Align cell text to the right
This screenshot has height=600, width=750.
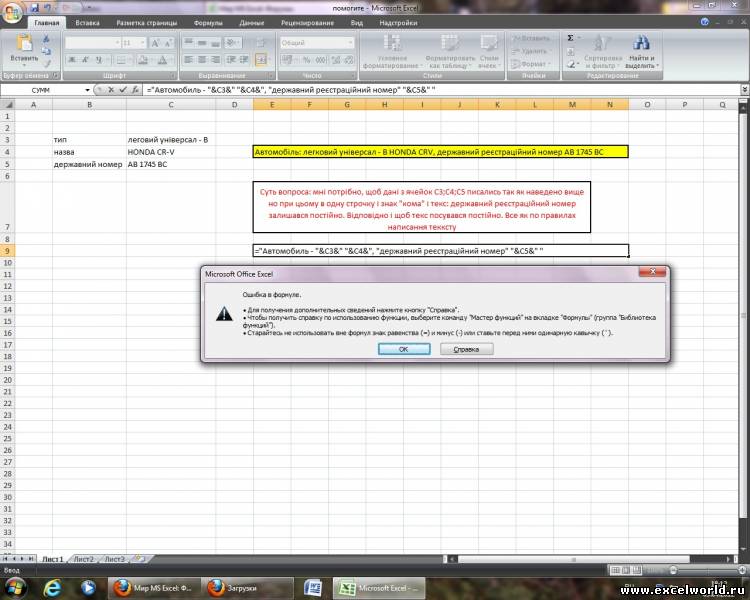(215, 60)
